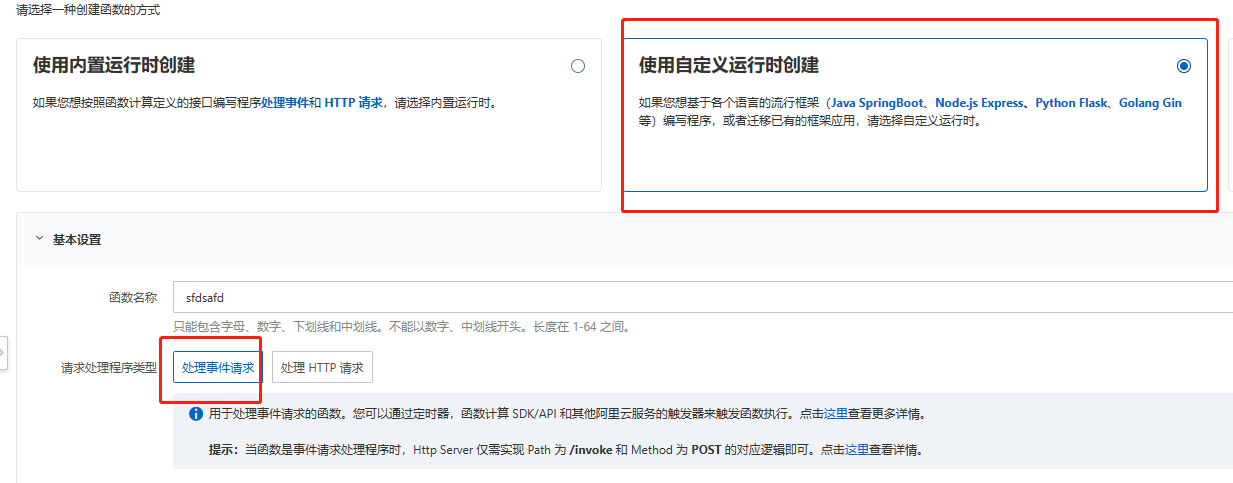This screenshot has width=1233, height=483.
Task: Click the Node.js Express text
Action: click(980, 103)
